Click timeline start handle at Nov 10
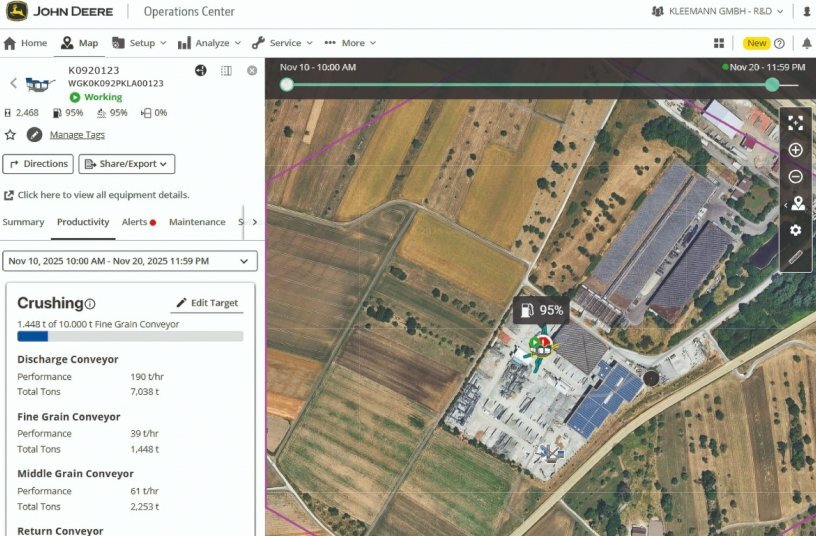 coord(286,84)
